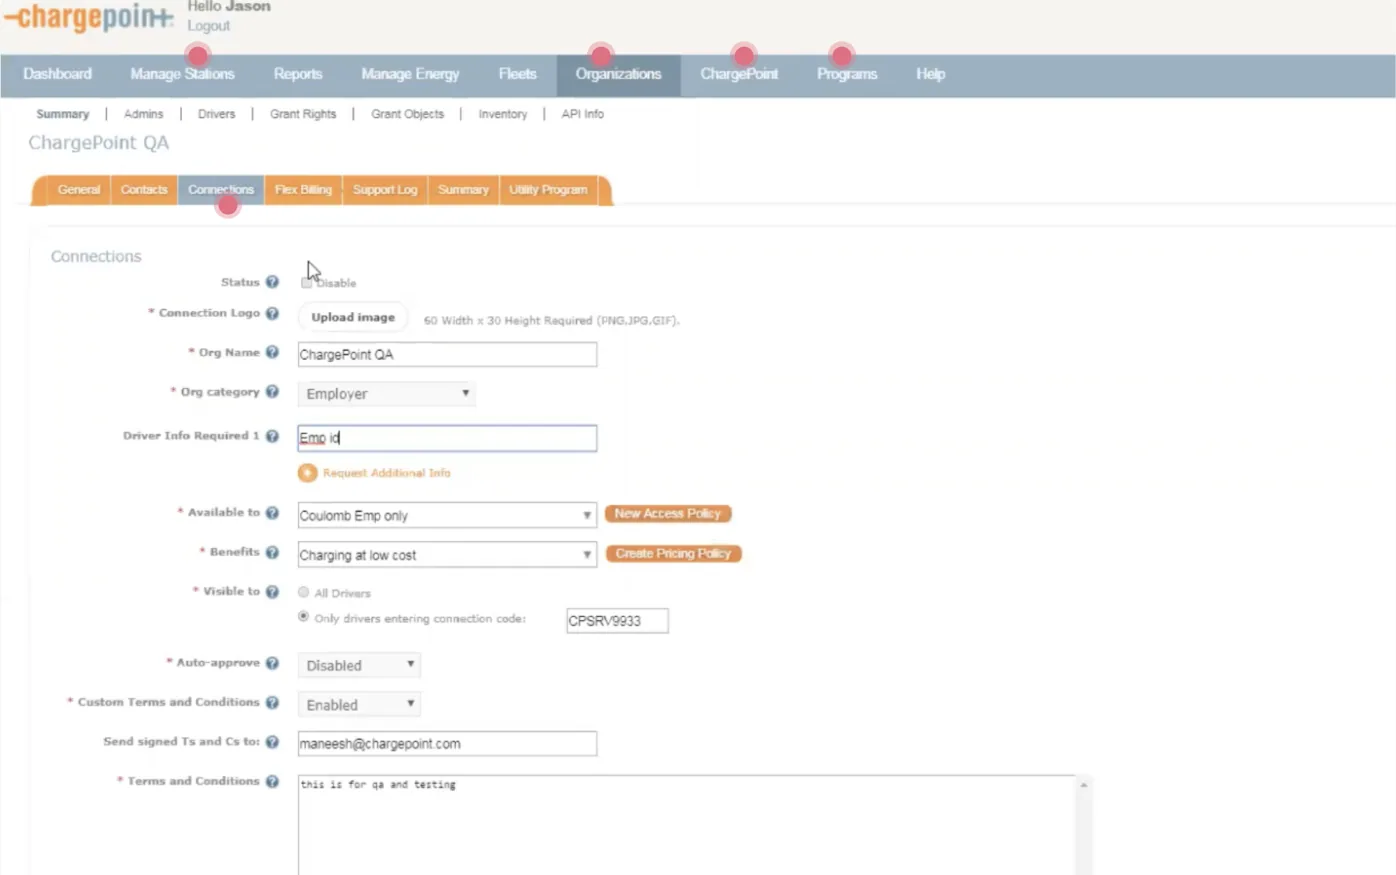This screenshot has width=1396, height=875.
Task: Click the Grant Rights link
Action: click(303, 114)
